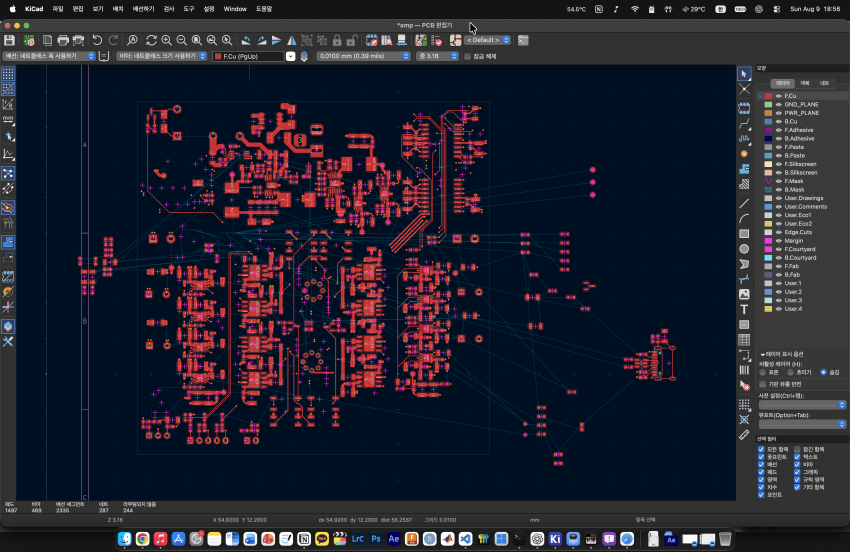
Task: Open the scripting console icon in the toolbar
Action: [x=523, y=40]
